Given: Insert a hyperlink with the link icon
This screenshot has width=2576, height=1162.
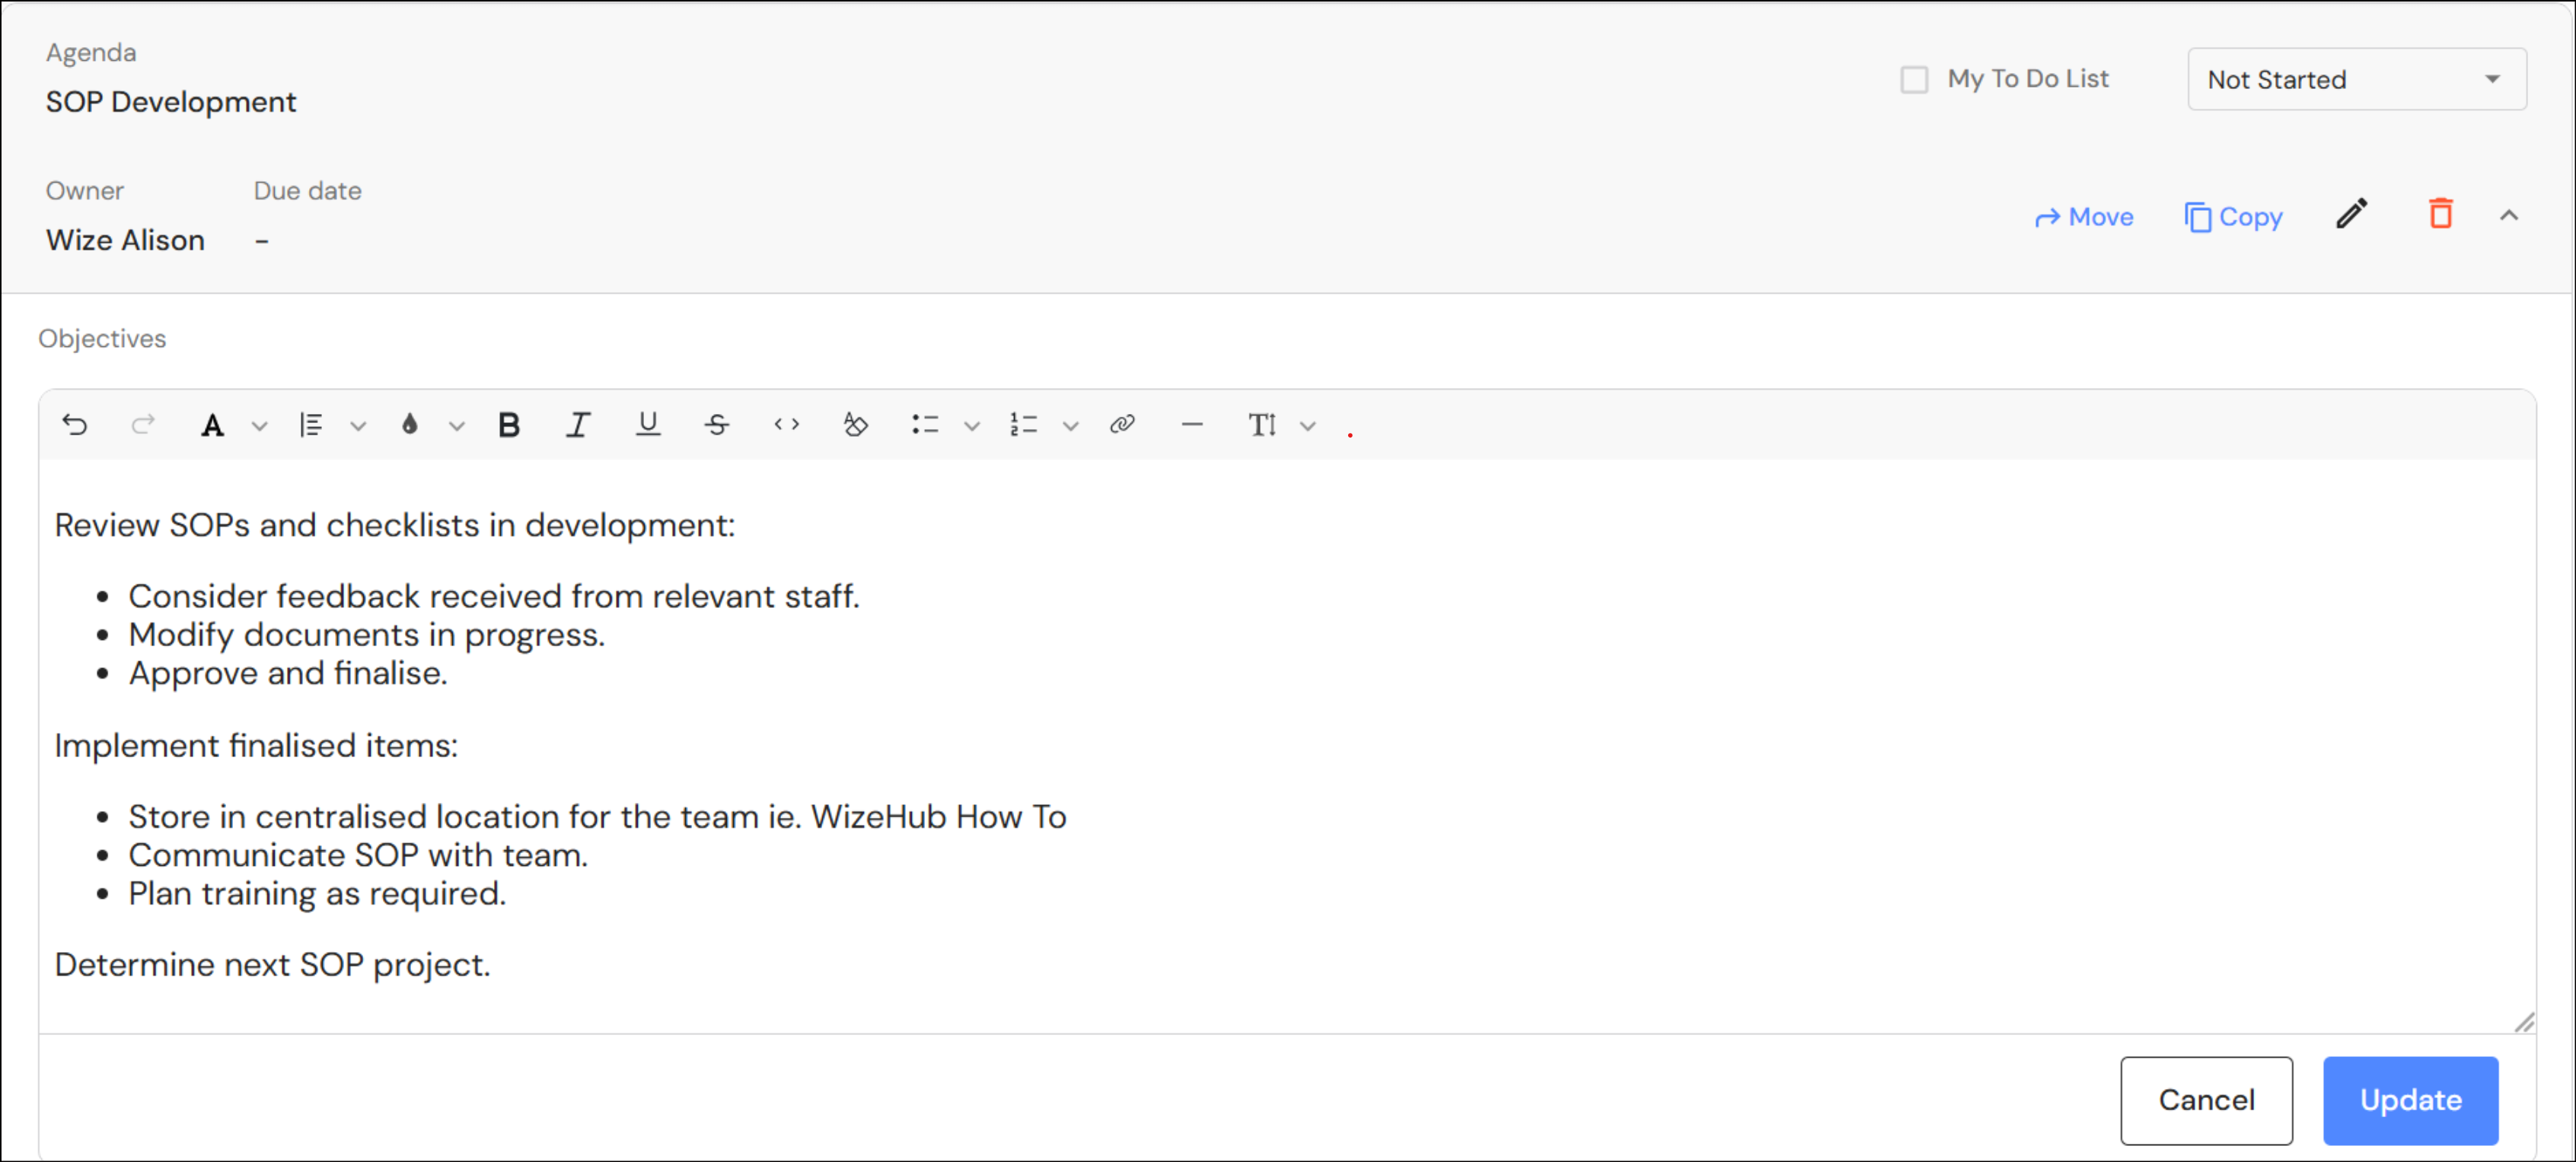Looking at the screenshot, I should pyautogui.click(x=1122, y=425).
